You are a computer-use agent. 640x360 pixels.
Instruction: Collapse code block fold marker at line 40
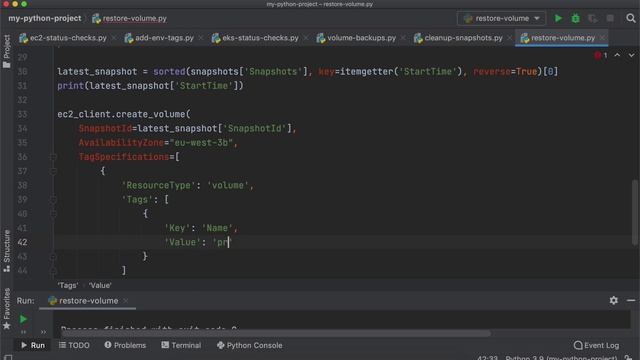pyautogui.click(x=53, y=214)
